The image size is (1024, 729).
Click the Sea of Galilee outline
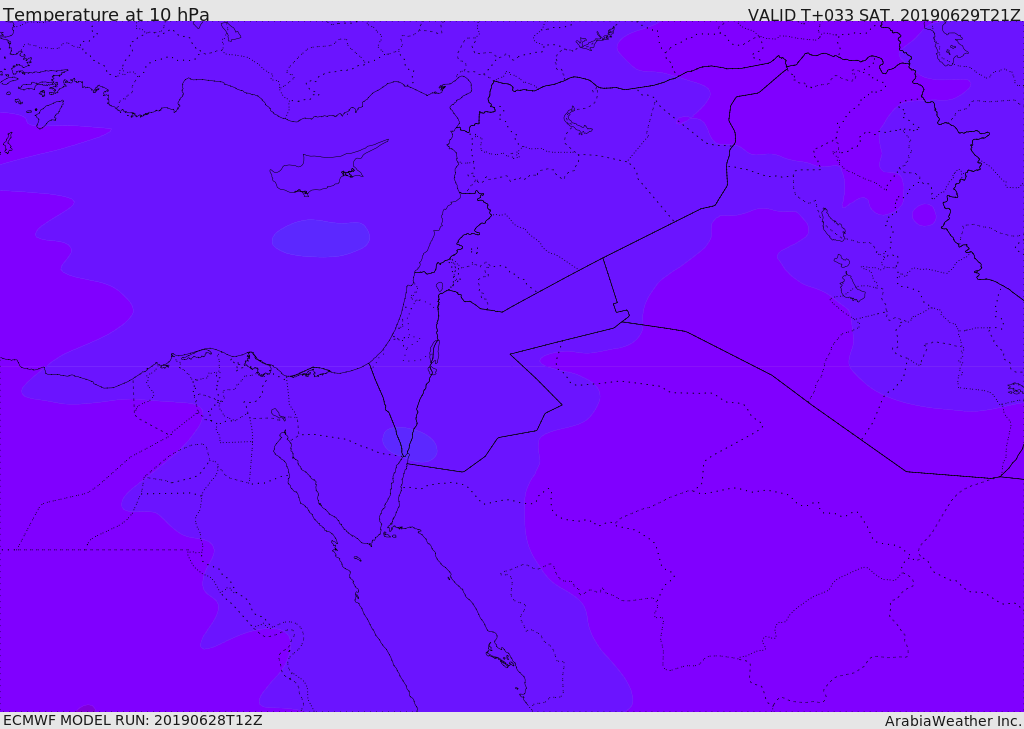439,287
